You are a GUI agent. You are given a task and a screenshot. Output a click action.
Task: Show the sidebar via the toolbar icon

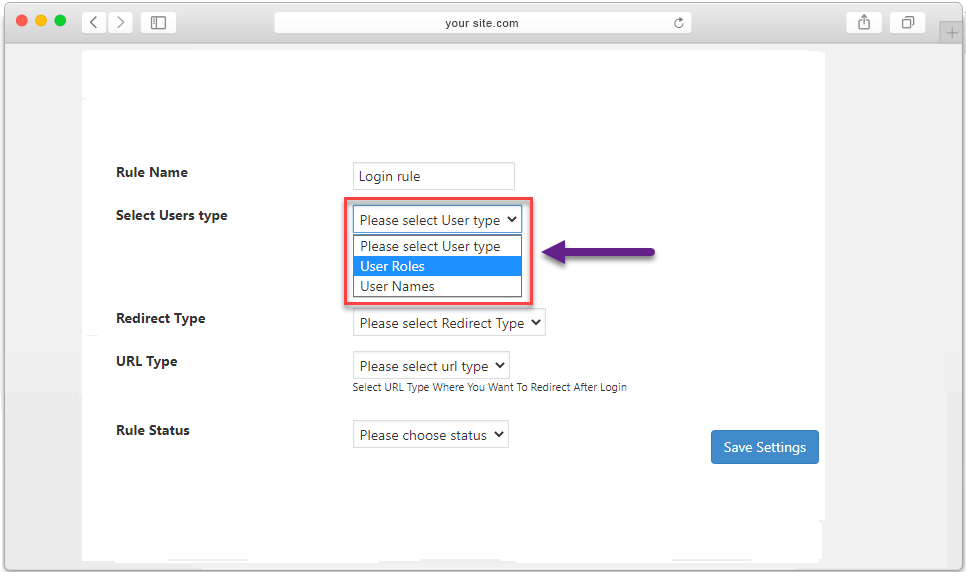(x=158, y=23)
